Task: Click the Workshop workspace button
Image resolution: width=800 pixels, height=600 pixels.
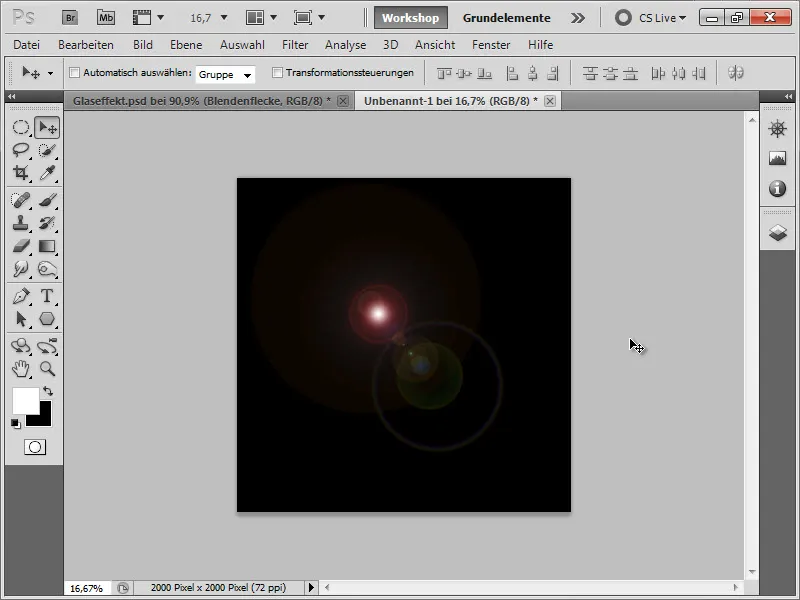Action: 409,17
